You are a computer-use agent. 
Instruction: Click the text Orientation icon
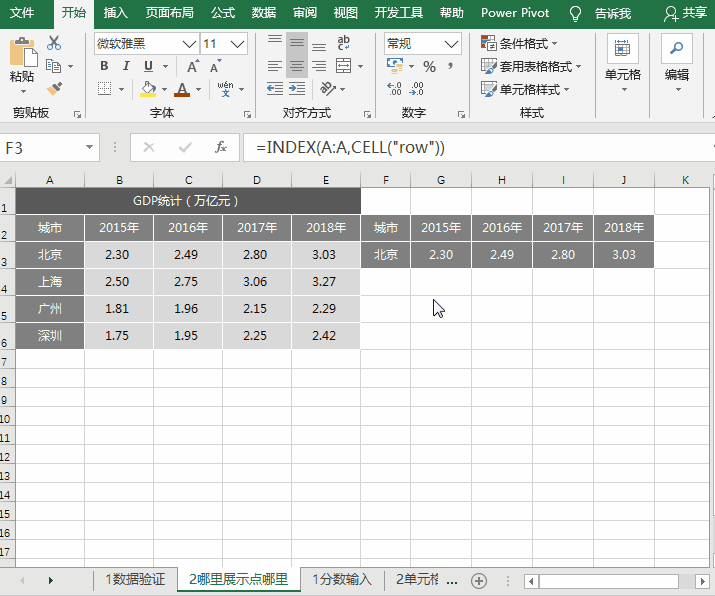pyautogui.click(x=328, y=88)
